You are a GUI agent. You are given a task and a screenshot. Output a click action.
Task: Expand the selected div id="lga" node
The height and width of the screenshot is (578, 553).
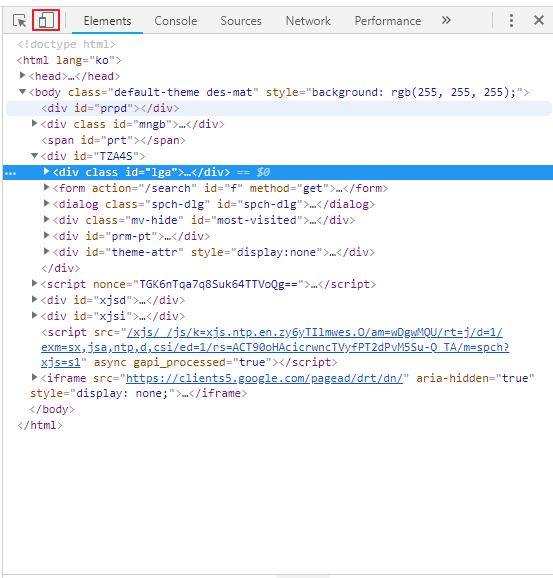click(46, 171)
